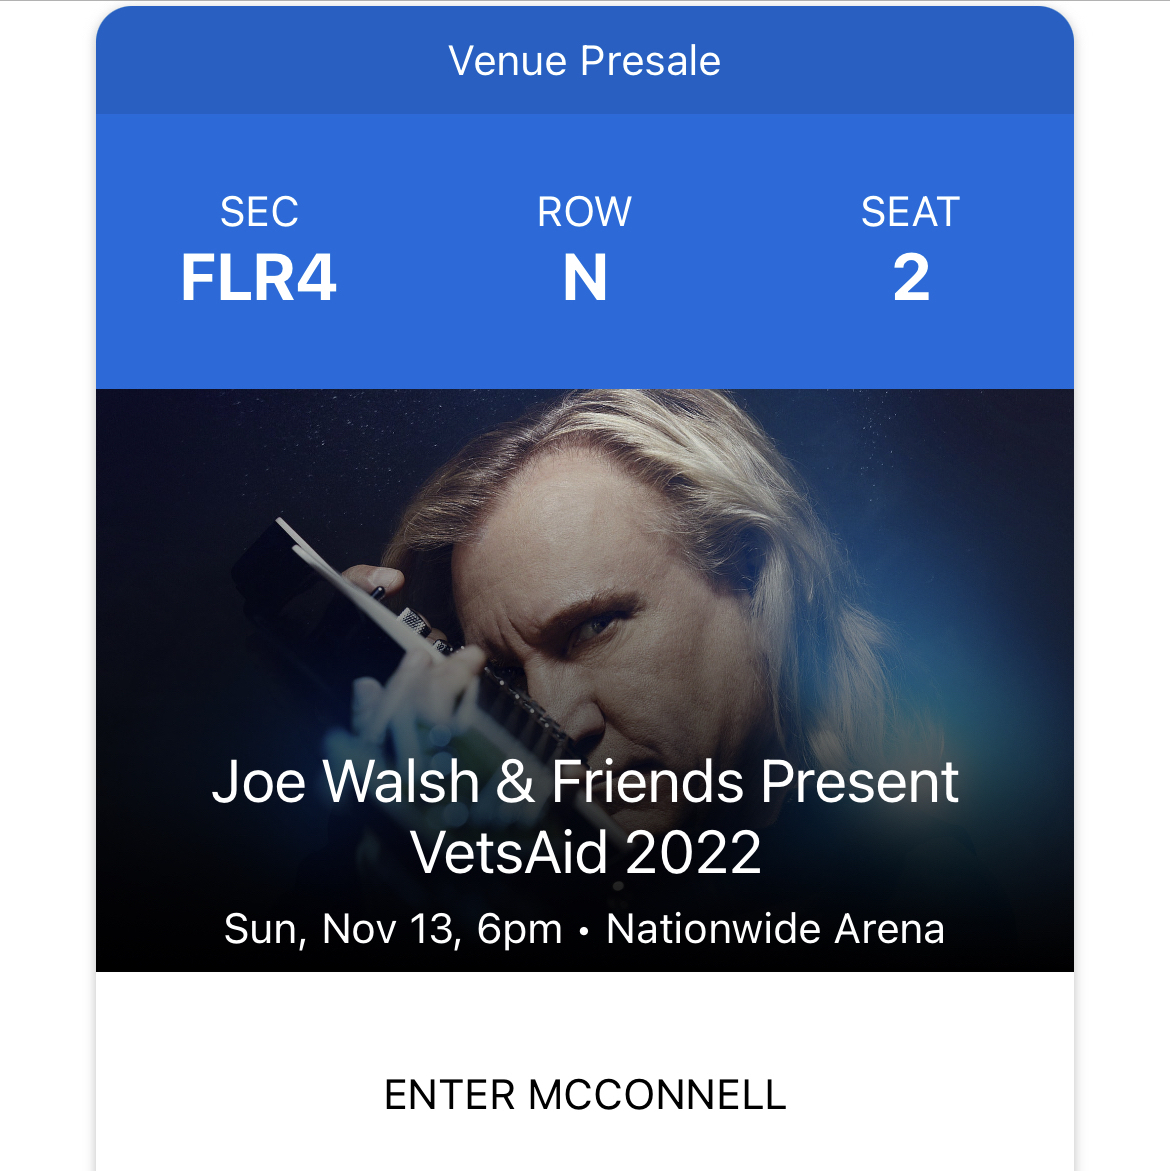The width and height of the screenshot is (1170, 1171).
Task: Tap the dot separator between time and venue
Action: [x=584, y=931]
